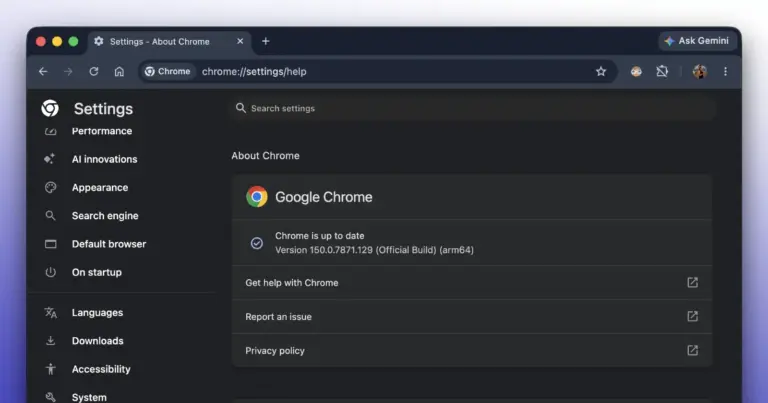Viewport: 768px width, 403px height.
Task: Click the Google Chrome title text
Action: 324,197
